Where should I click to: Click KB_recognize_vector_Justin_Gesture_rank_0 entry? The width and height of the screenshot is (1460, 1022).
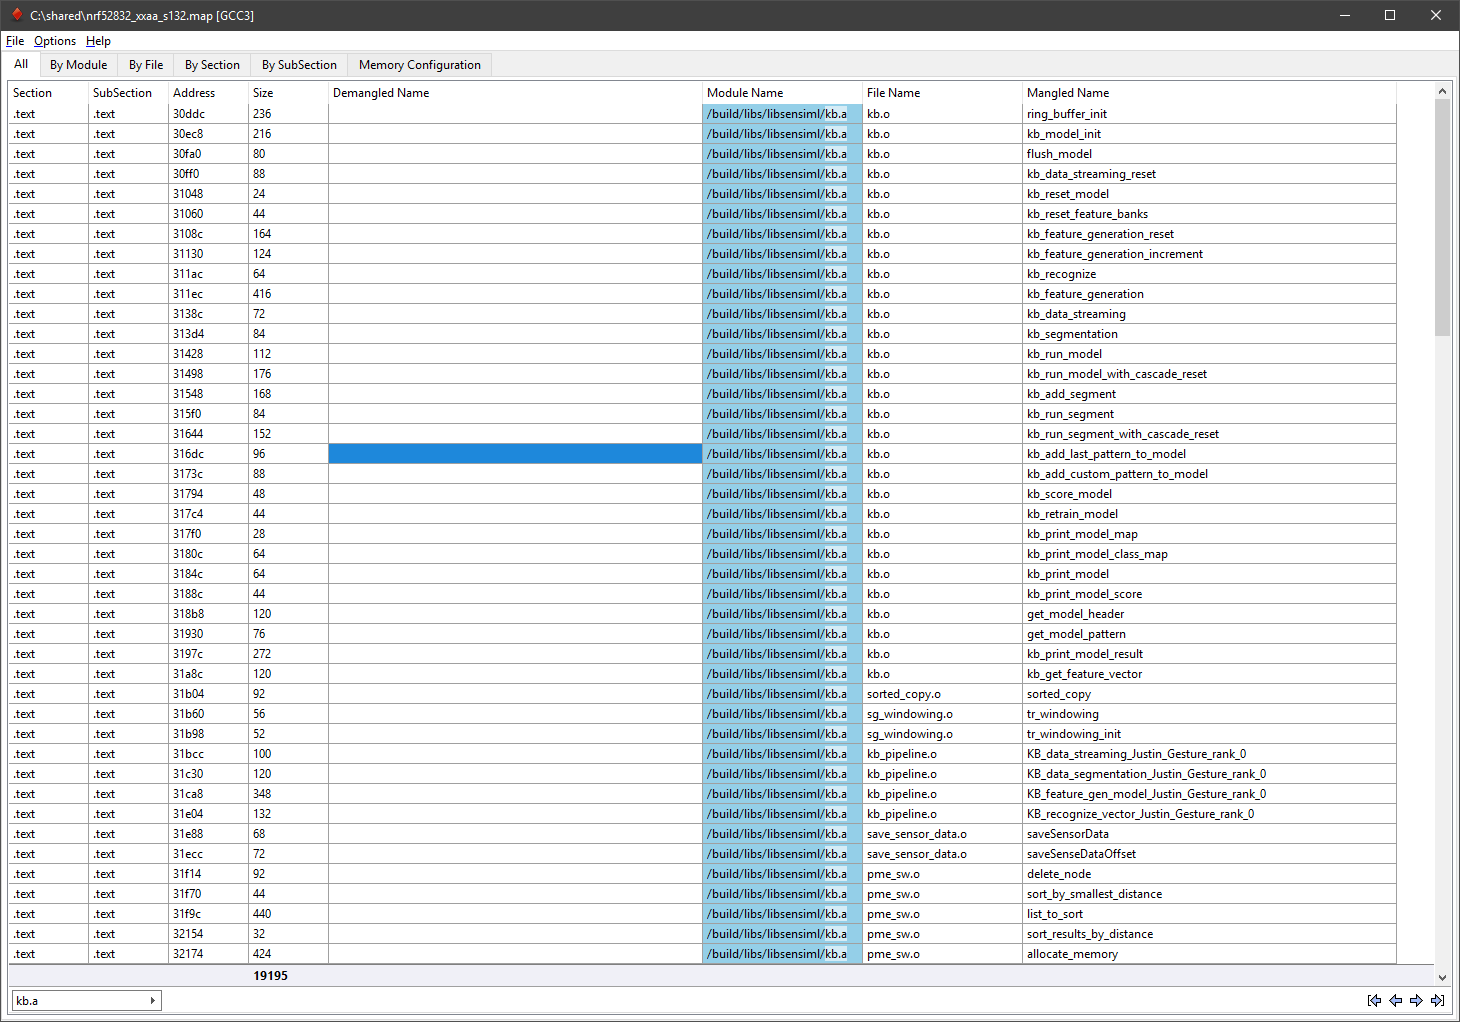(1209, 814)
